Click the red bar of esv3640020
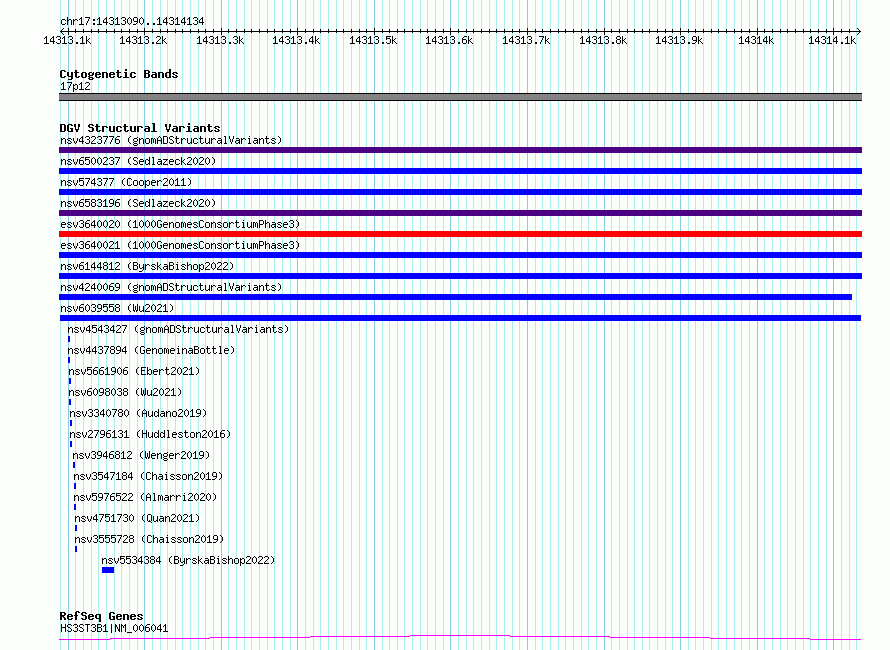 [x=460, y=234]
